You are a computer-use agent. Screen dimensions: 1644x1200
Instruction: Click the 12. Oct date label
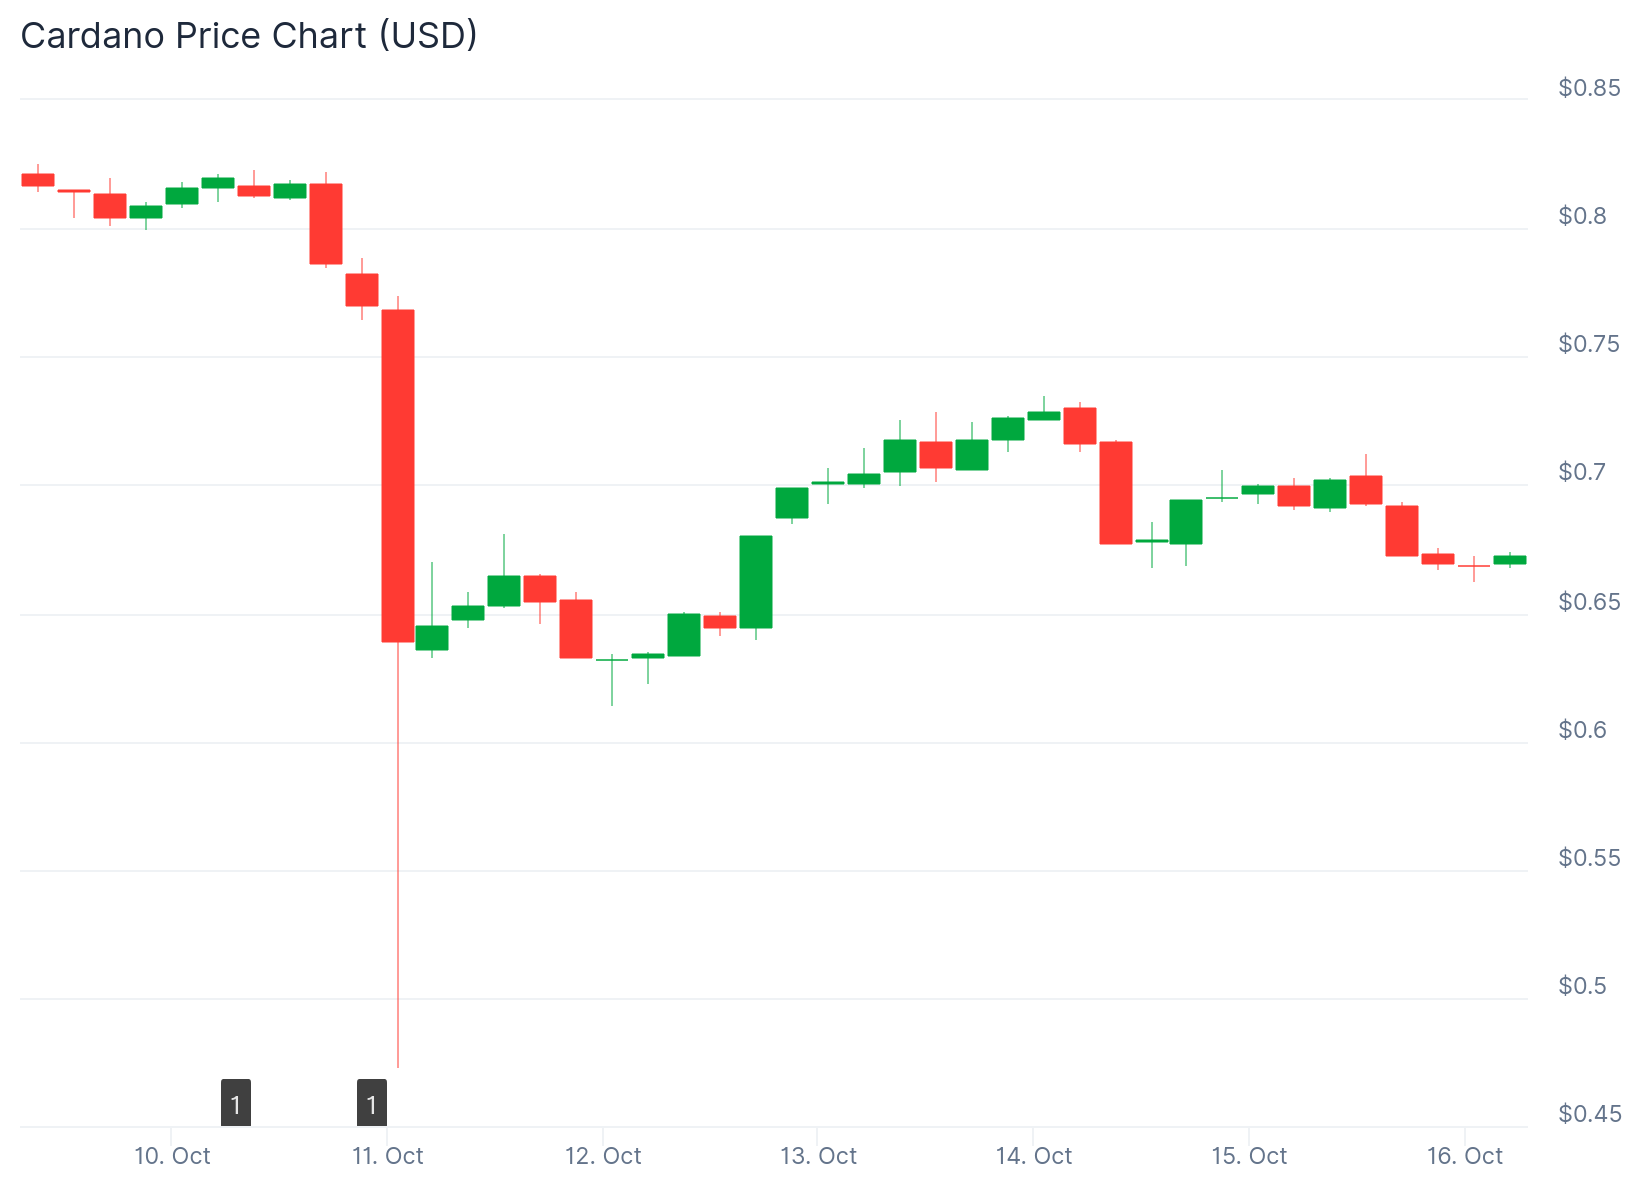pos(603,1156)
